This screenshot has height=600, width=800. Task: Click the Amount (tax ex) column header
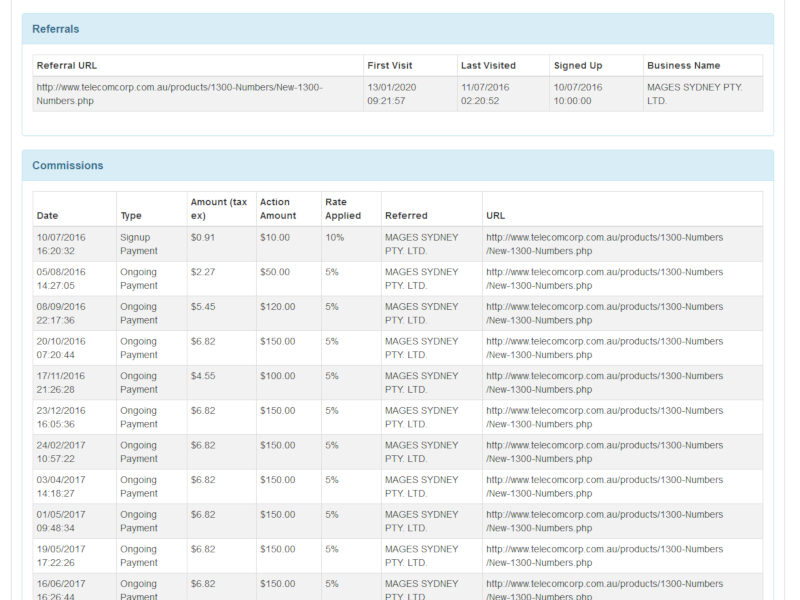219,209
